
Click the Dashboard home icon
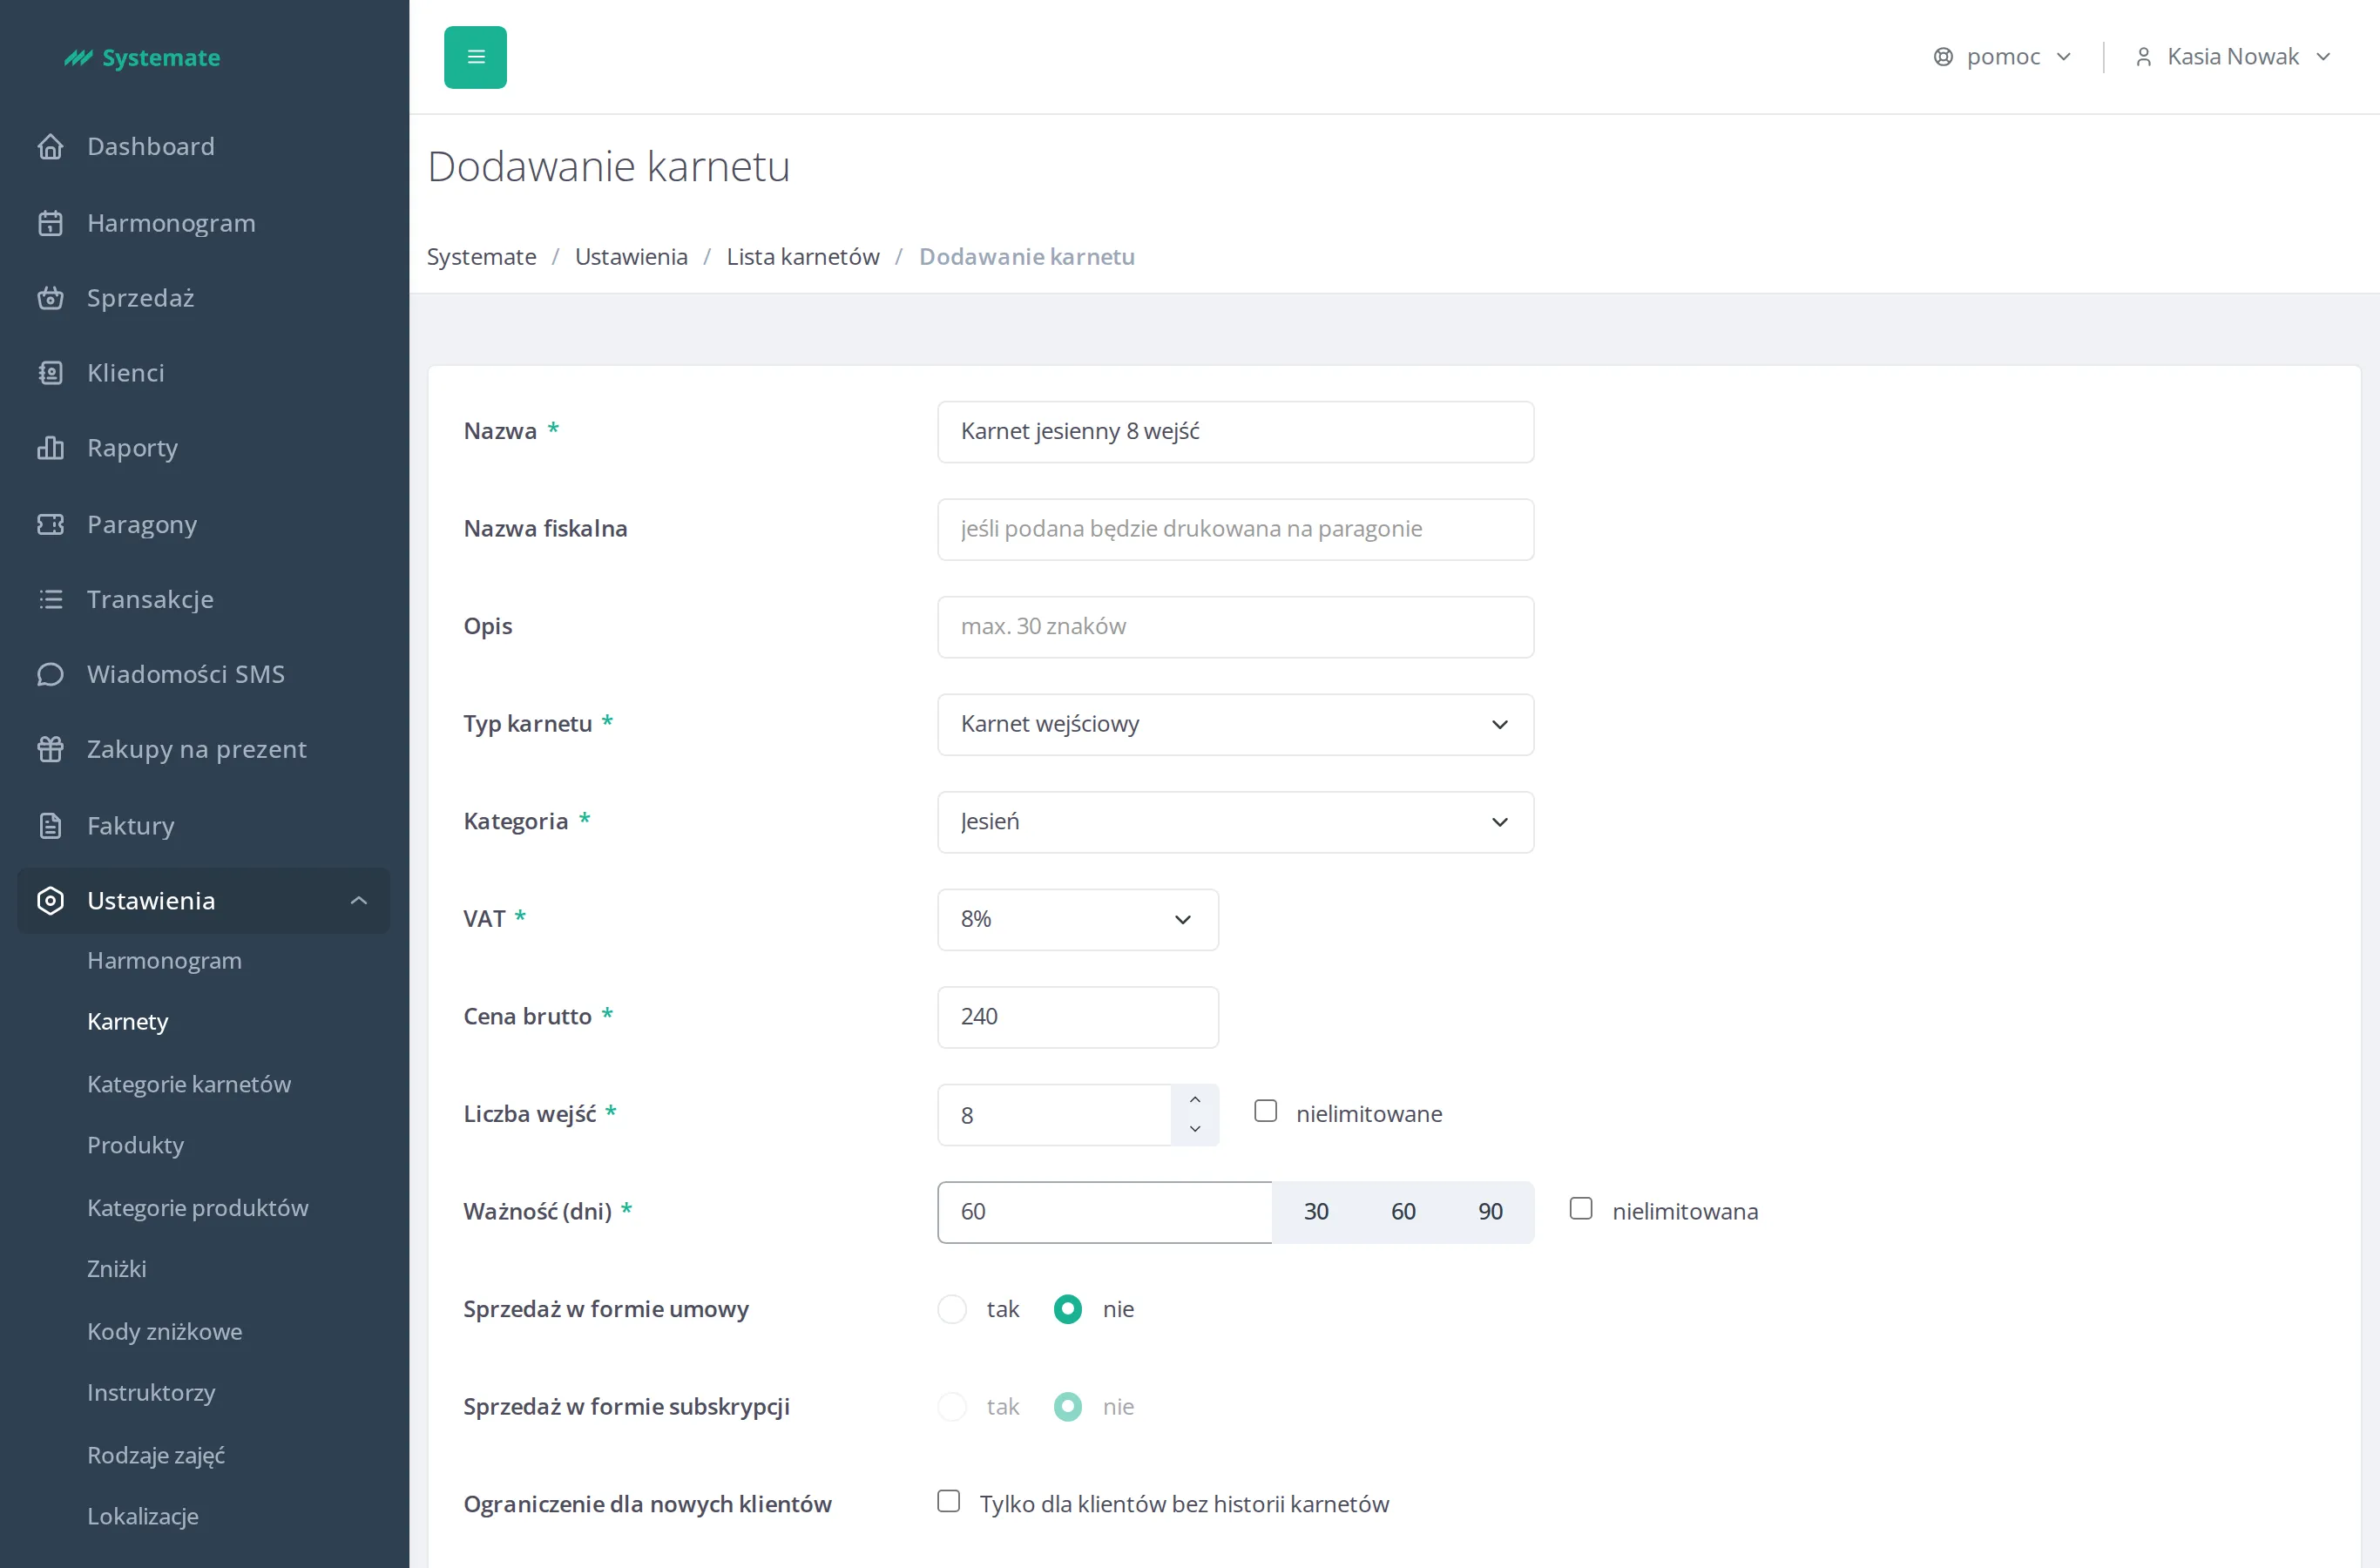point(50,147)
